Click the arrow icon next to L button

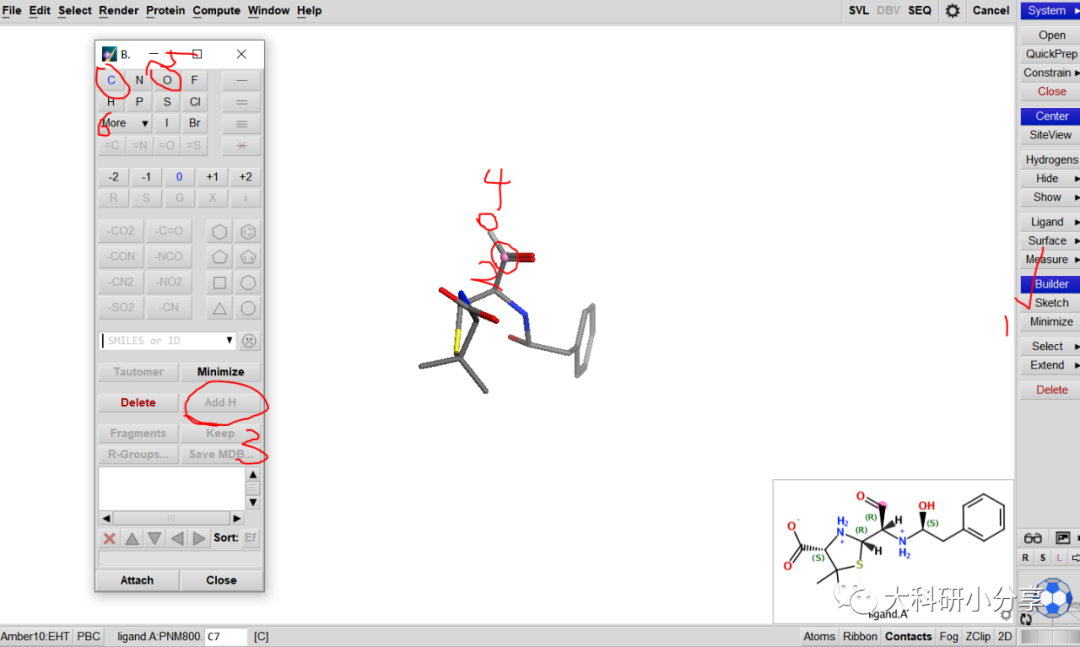(1074, 557)
